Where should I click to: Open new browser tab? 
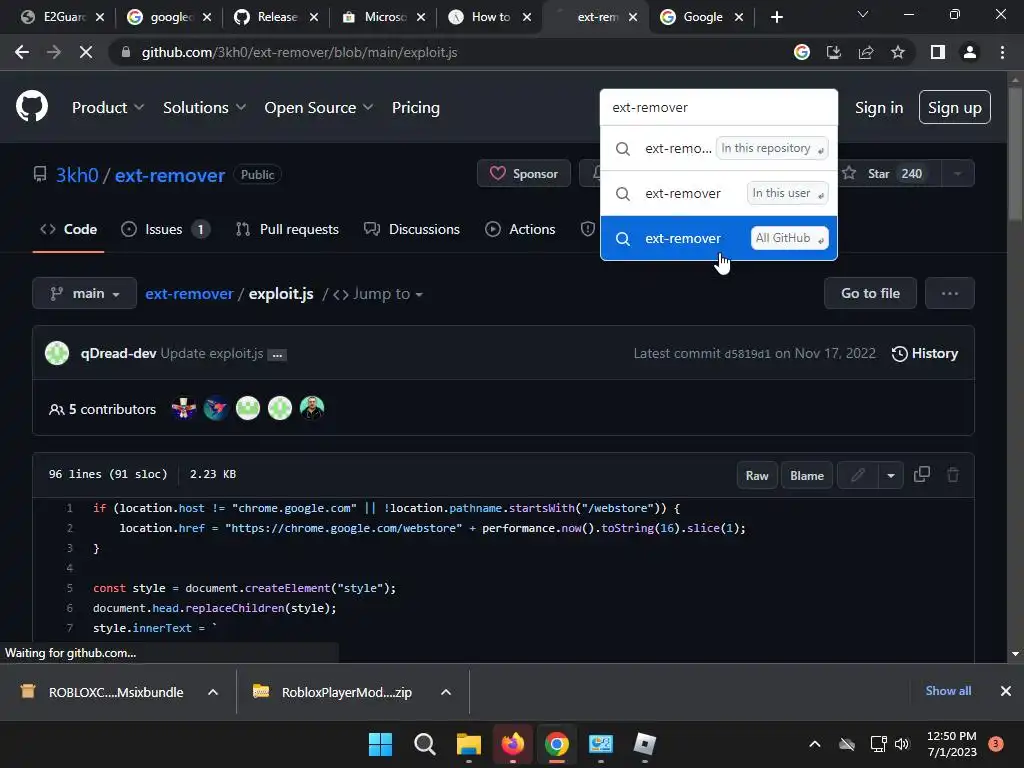pos(776,17)
